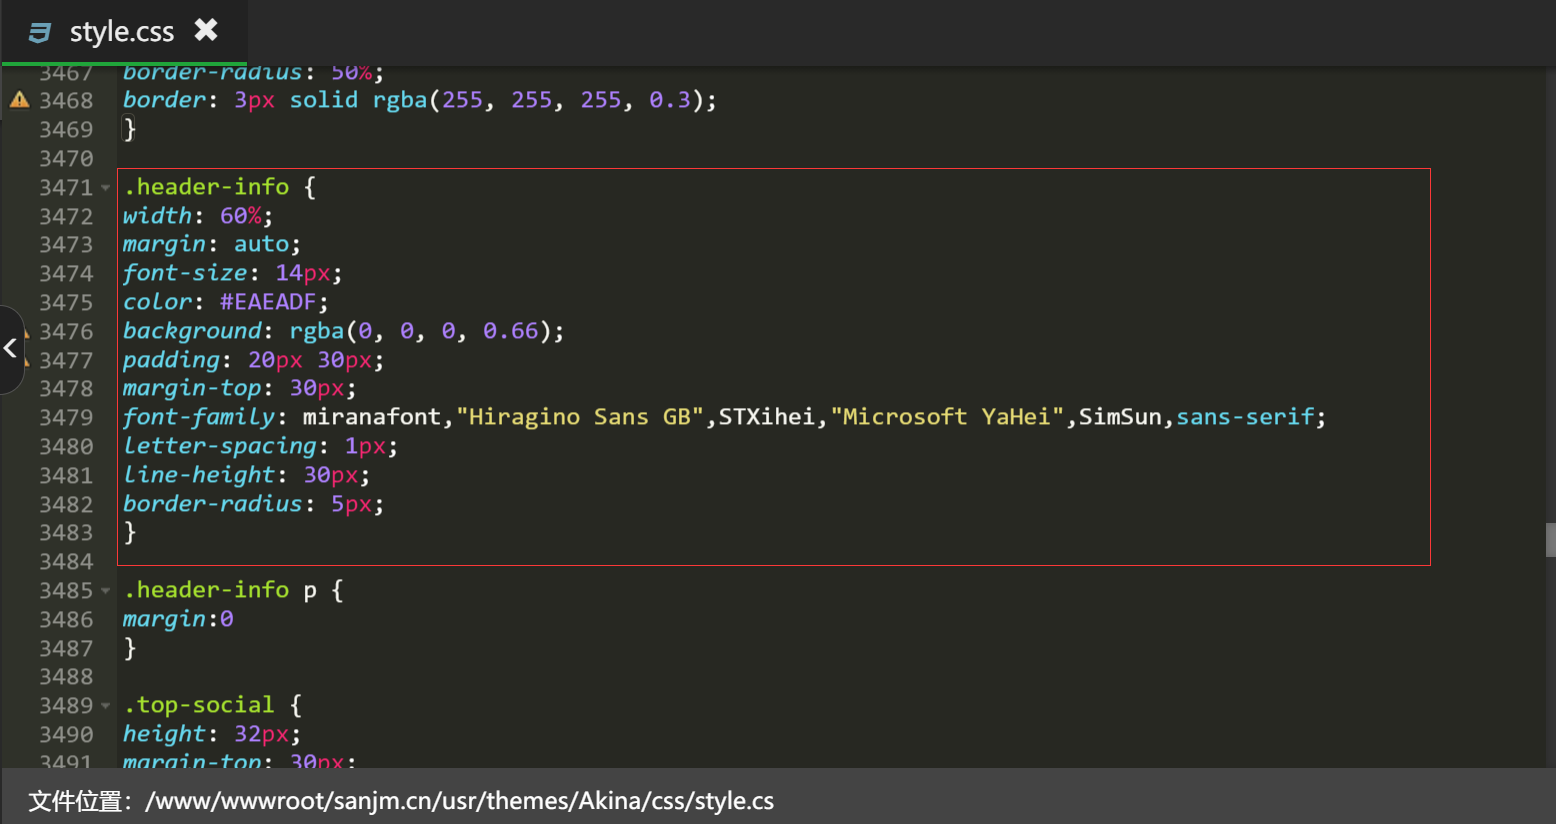Place cursor on the font-family property
The image size is (1556, 824).
(x=198, y=417)
